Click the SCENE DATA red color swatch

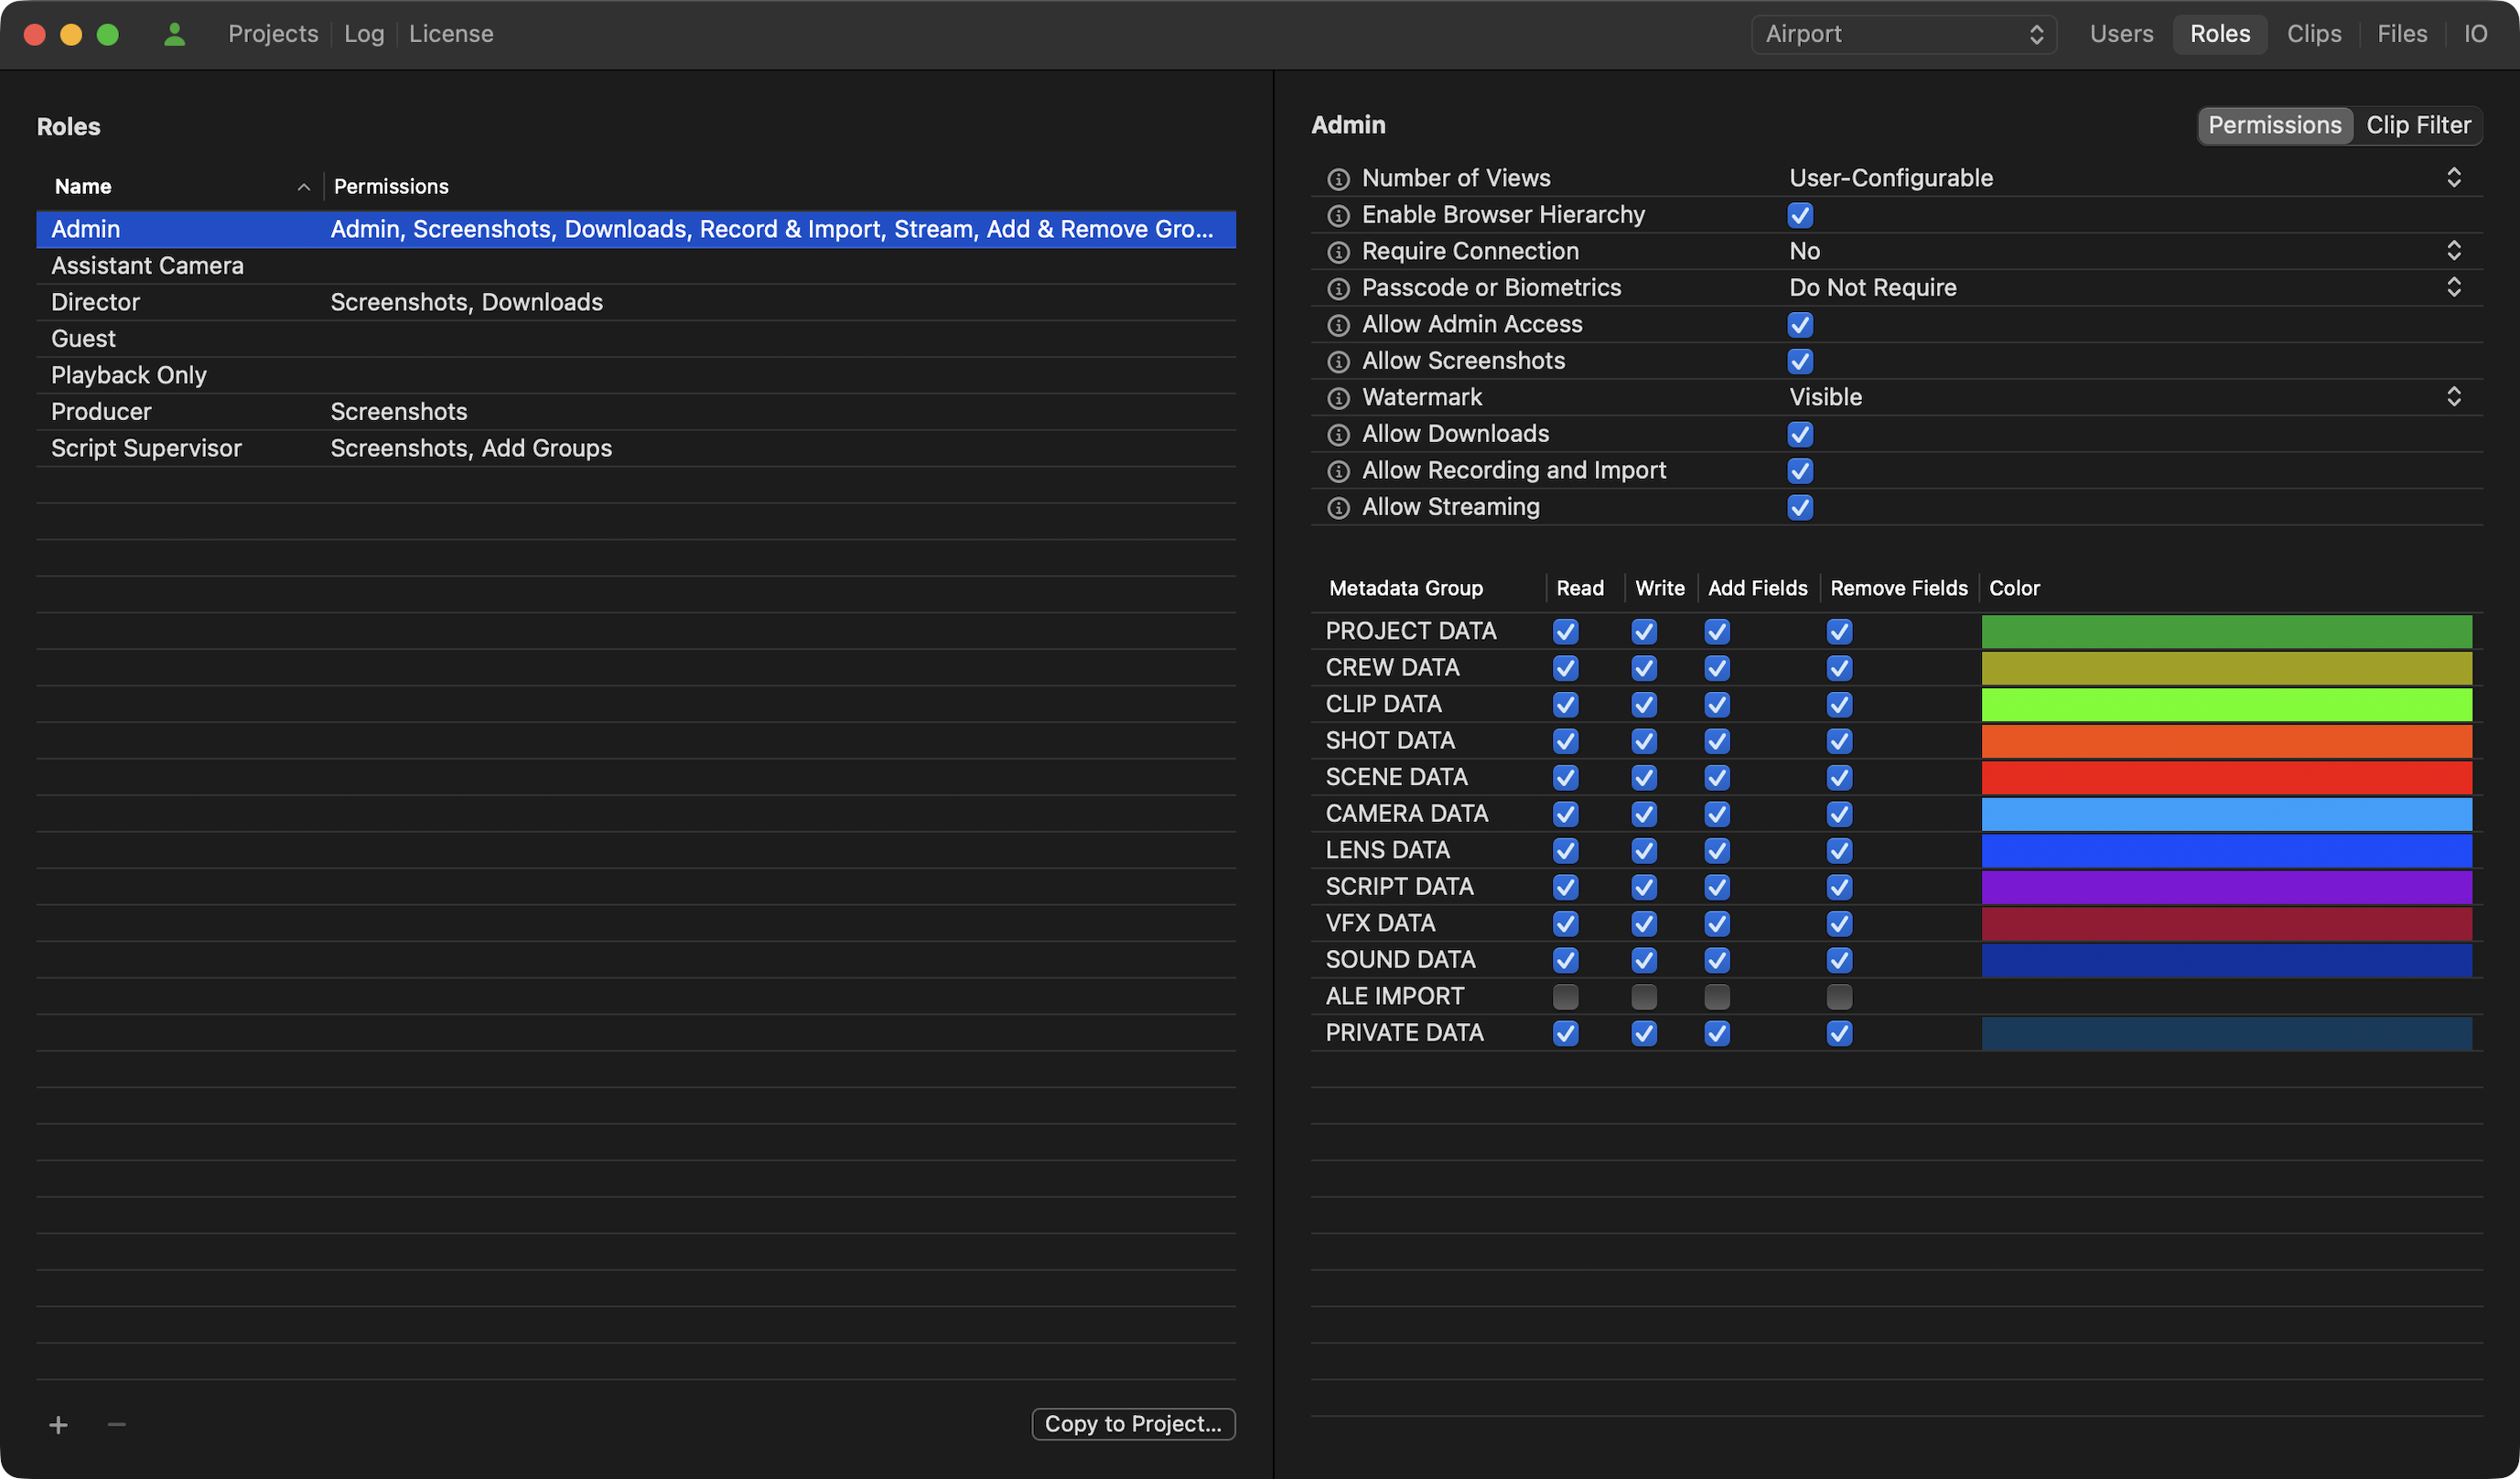point(2226,777)
